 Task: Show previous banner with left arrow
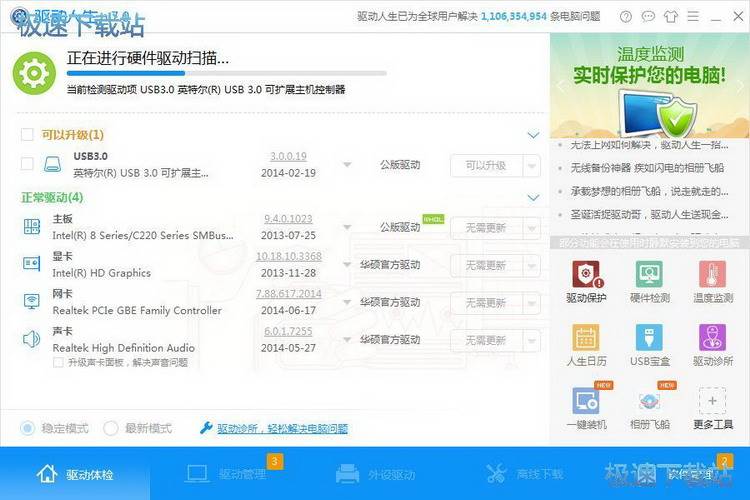(x=559, y=87)
